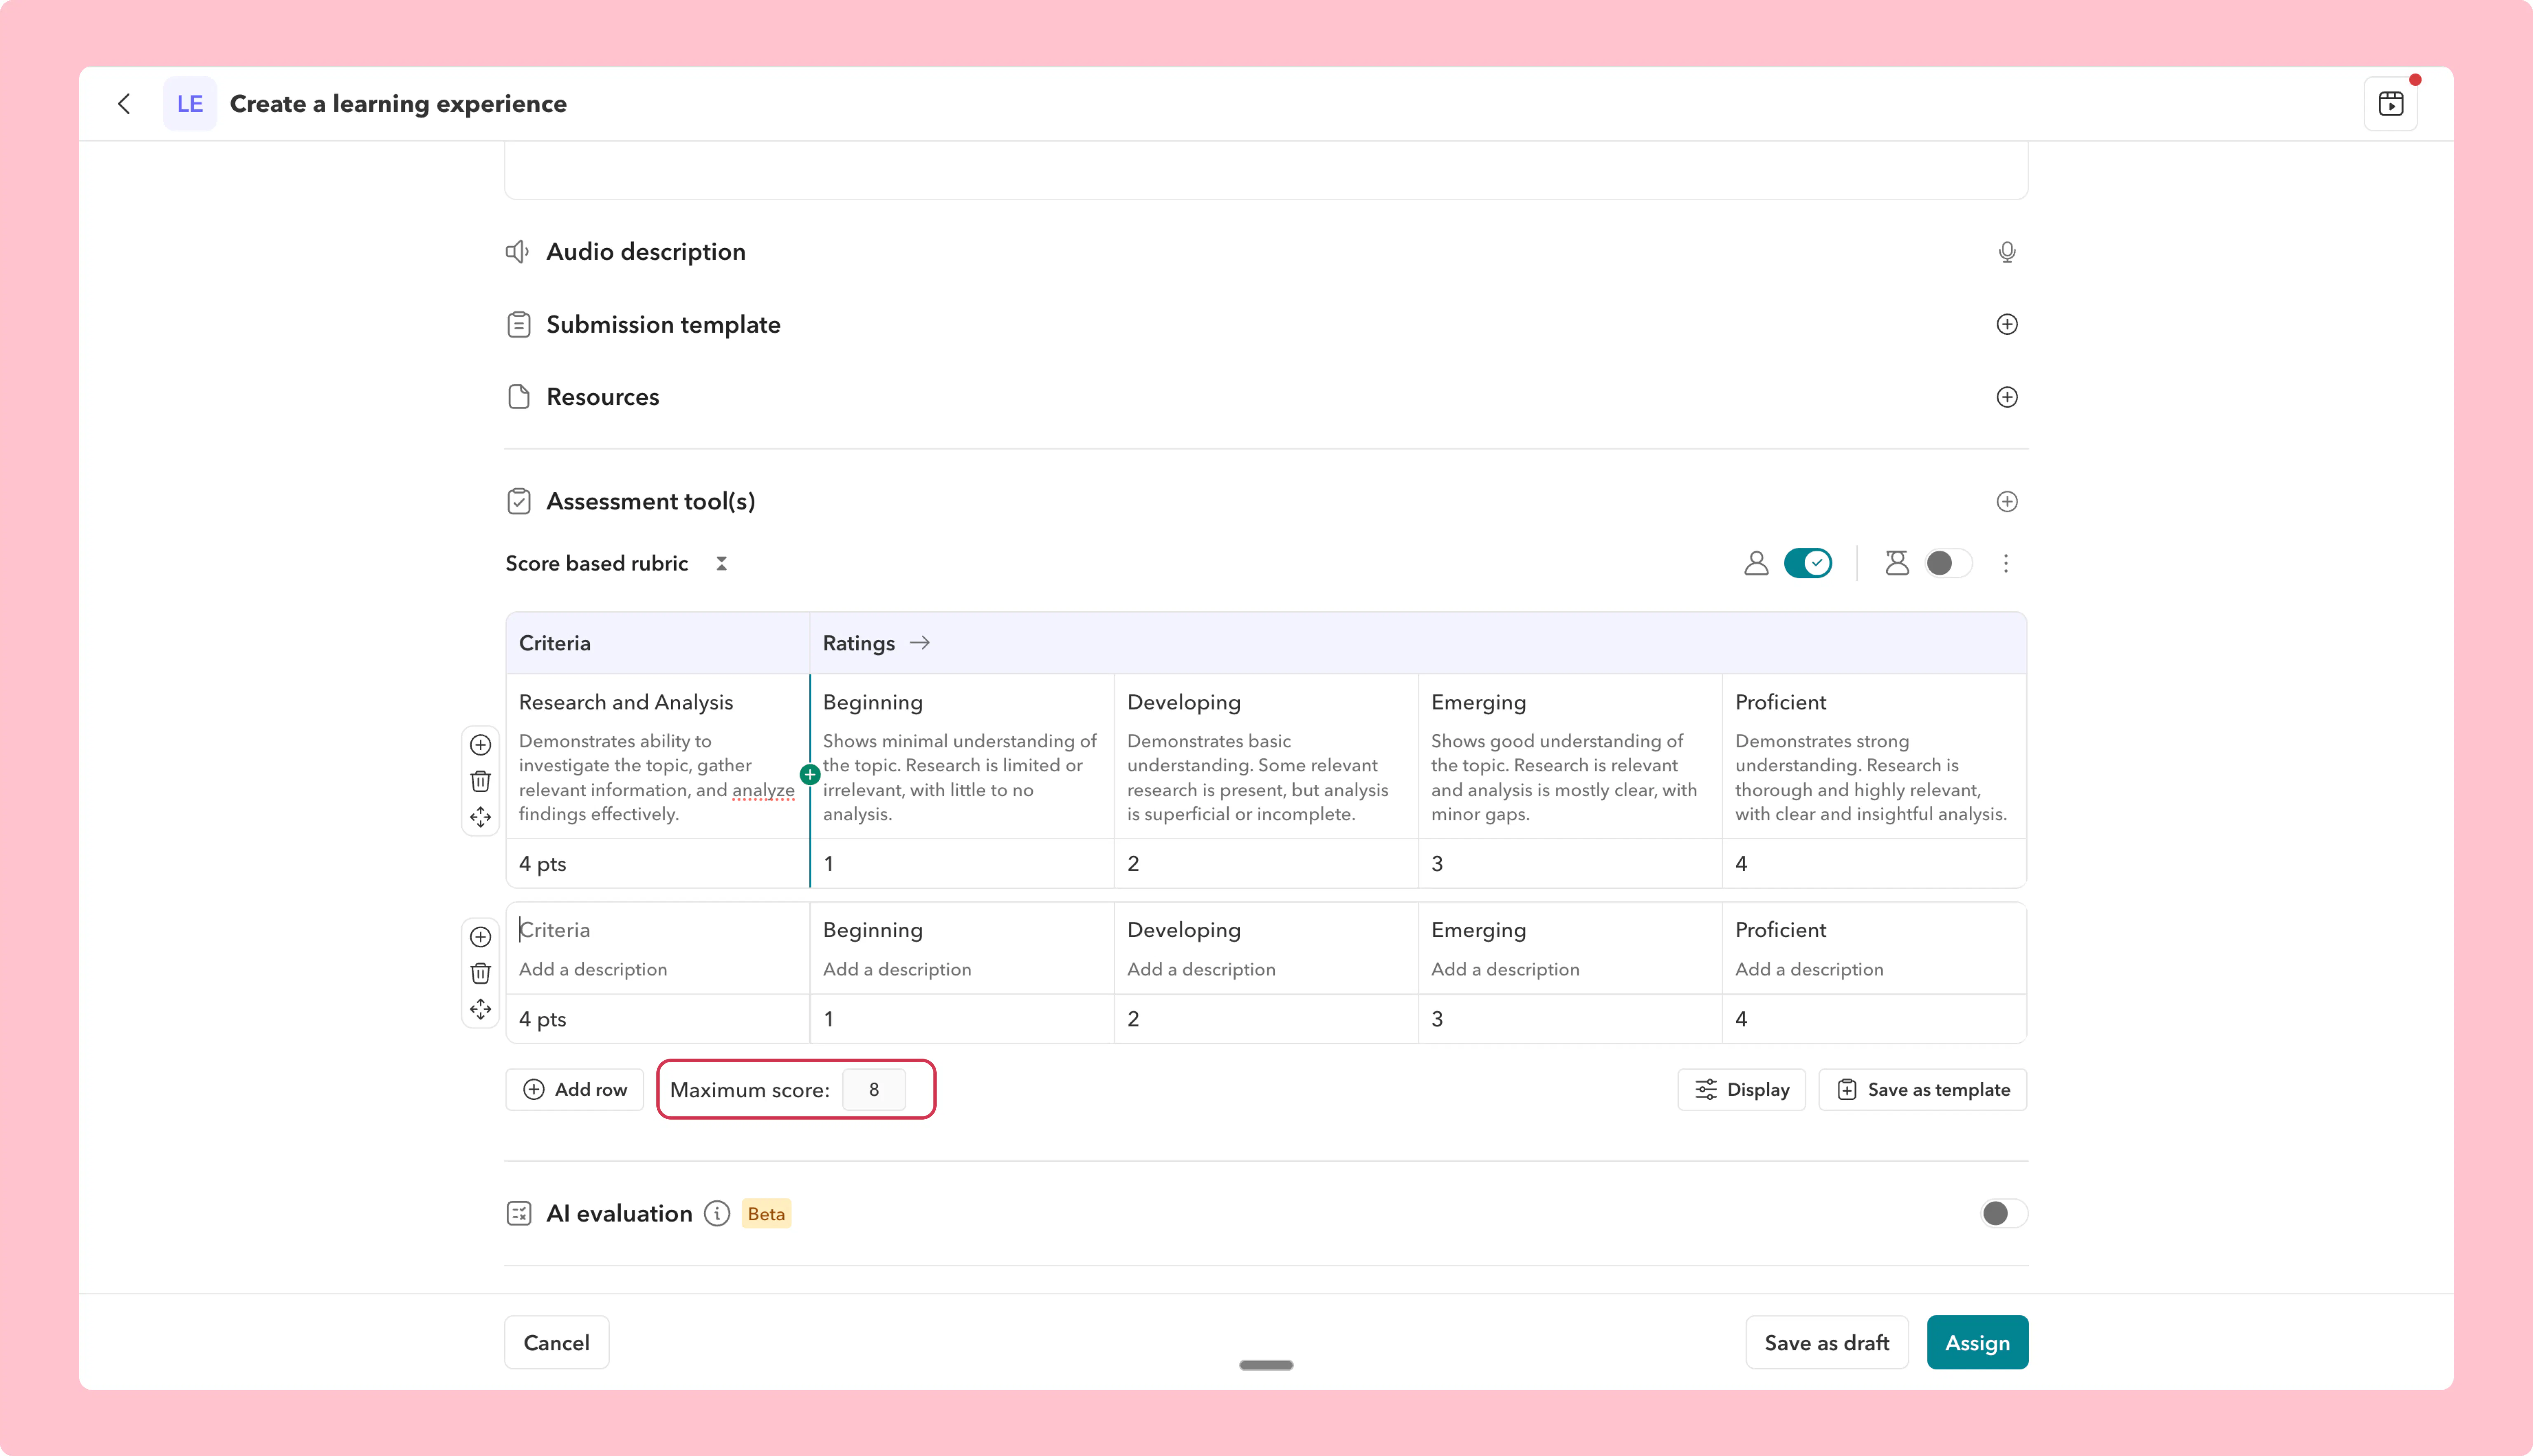Add description under second-row Beginning rating

click(x=897, y=969)
